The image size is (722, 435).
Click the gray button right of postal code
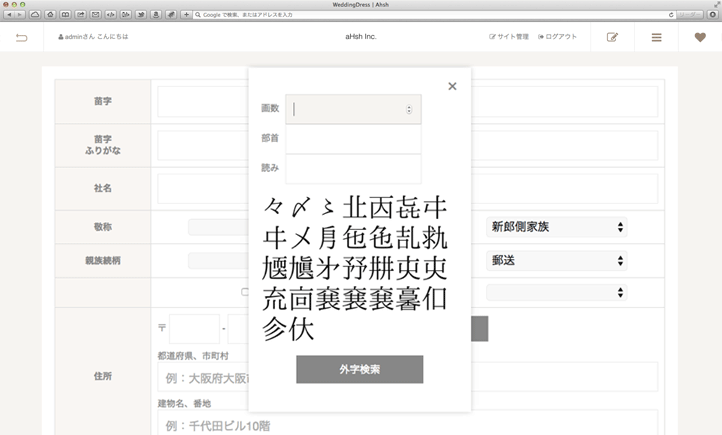click(x=479, y=329)
